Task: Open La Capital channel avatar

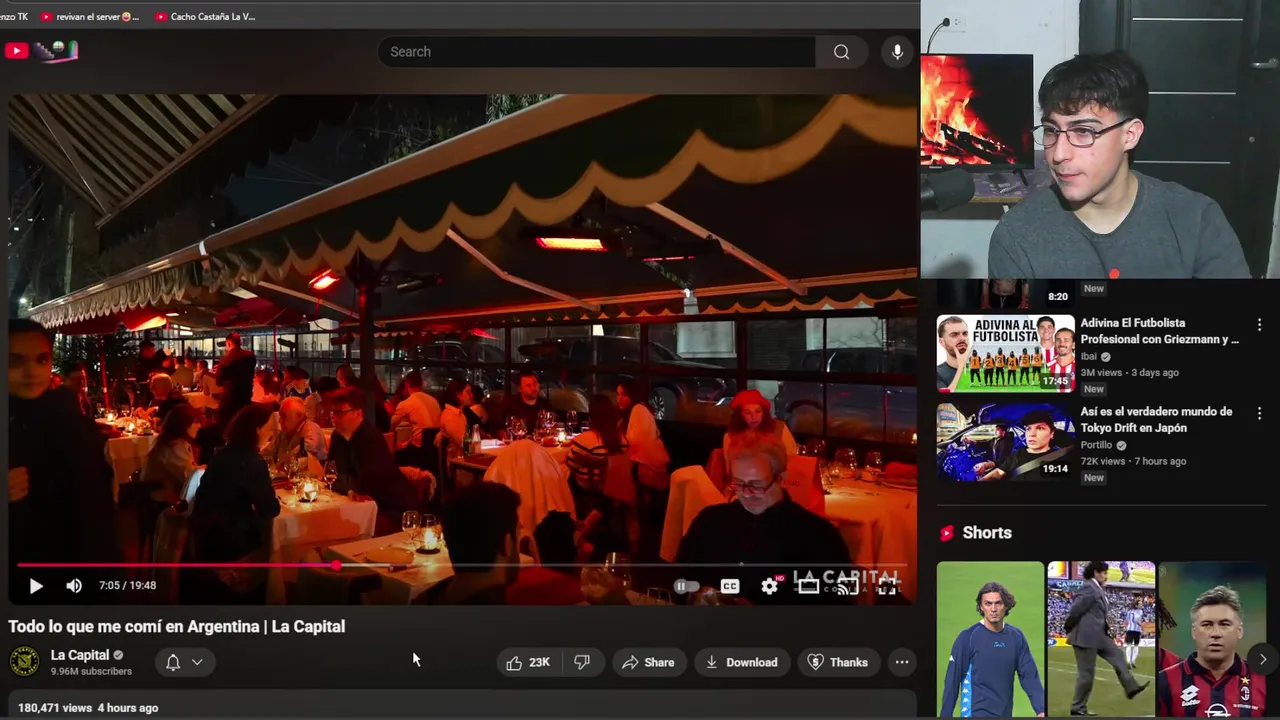Action: click(x=24, y=662)
